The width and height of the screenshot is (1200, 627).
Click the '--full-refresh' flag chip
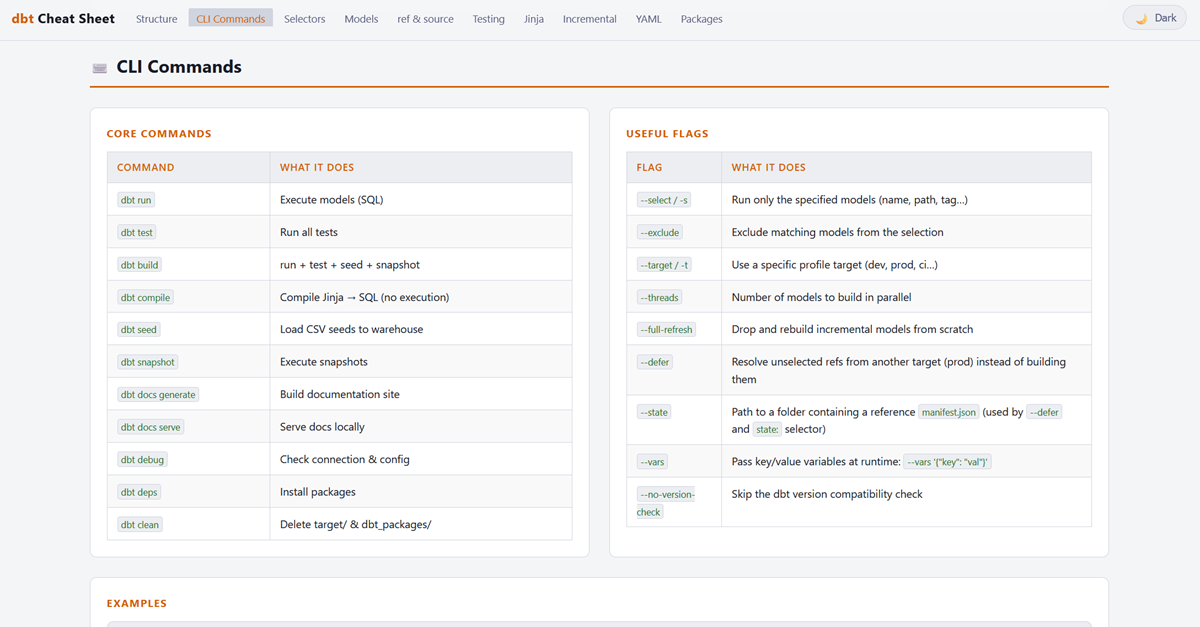pyautogui.click(x=667, y=329)
